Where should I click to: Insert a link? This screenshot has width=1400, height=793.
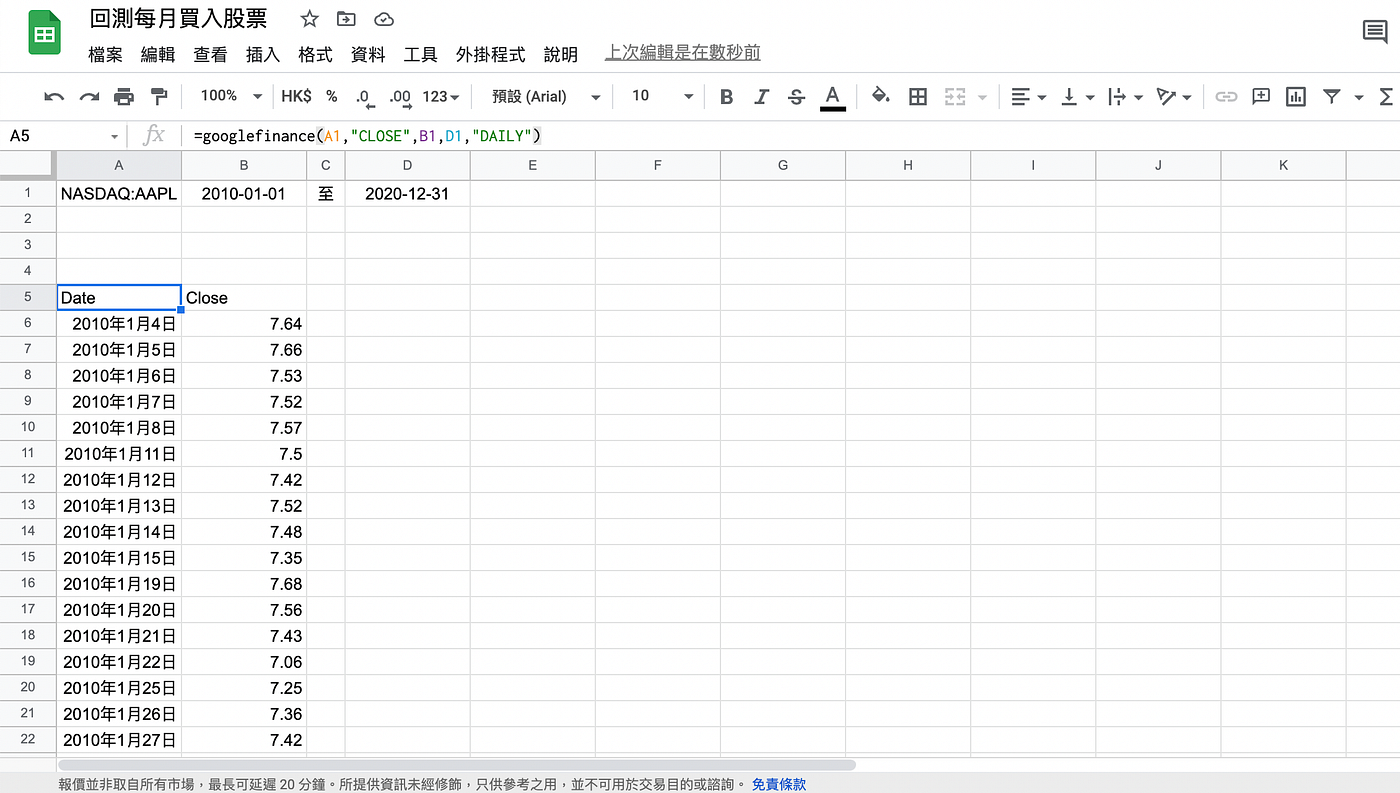pyautogui.click(x=1226, y=97)
